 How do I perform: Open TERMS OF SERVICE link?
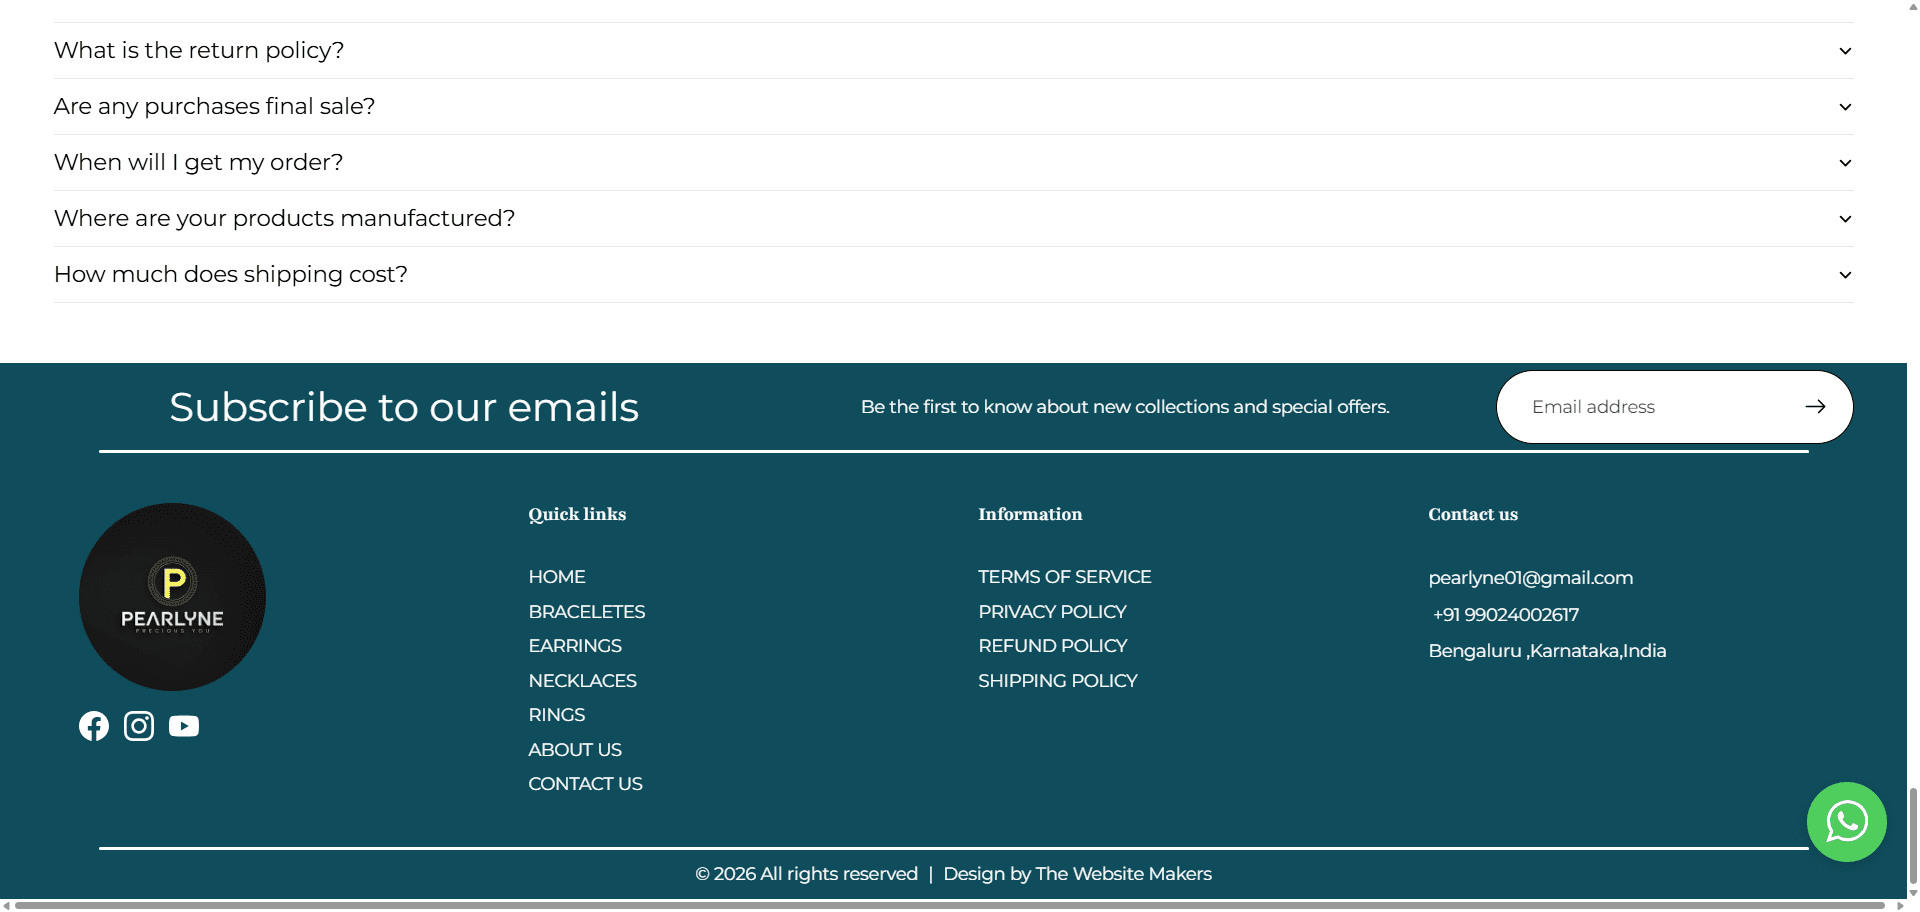click(1064, 577)
